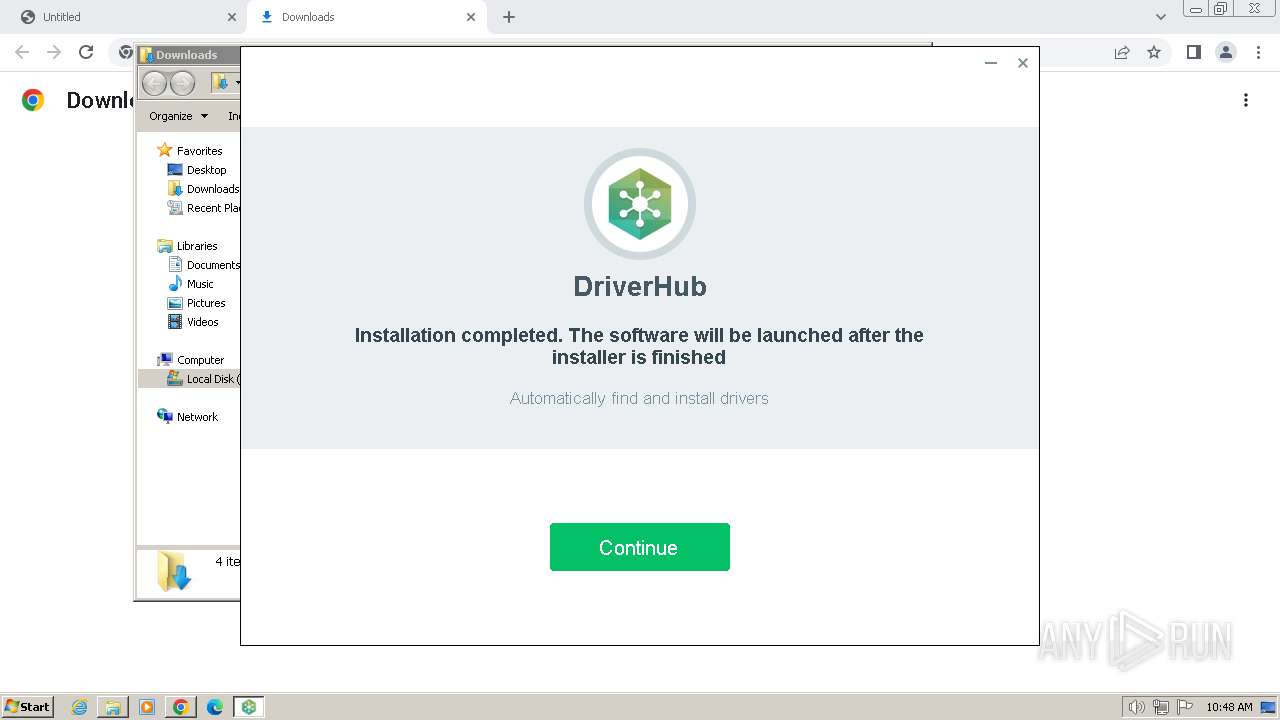Select Desktop in Explorer sidebar
The image size is (1280, 720).
[x=197, y=170]
